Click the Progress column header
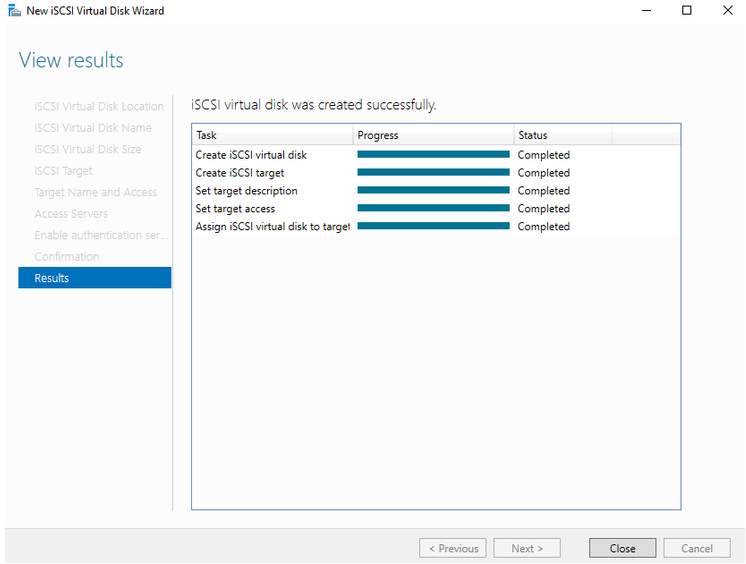746x564 pixels. pyautogui.click(x=433, y=135)
